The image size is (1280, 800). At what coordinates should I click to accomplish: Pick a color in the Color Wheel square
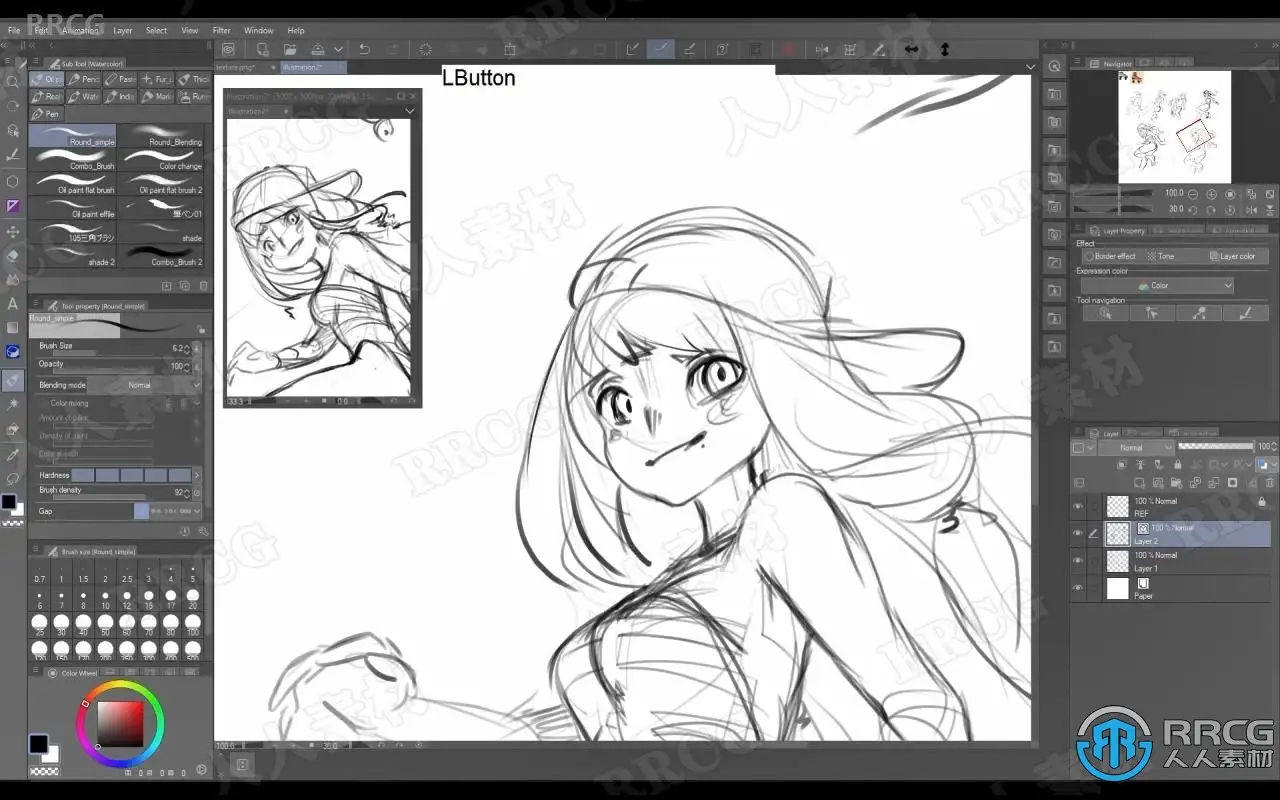(120, 724)
